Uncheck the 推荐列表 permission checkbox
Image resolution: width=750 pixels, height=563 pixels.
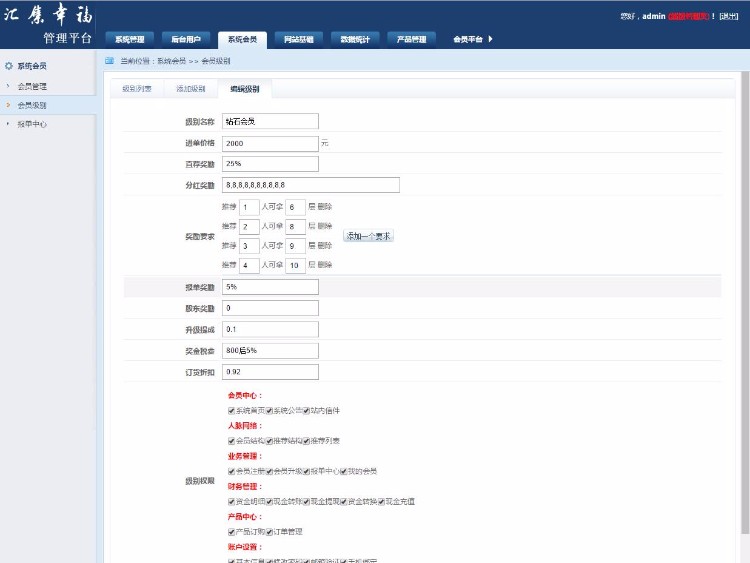click(x=307, y=441)
